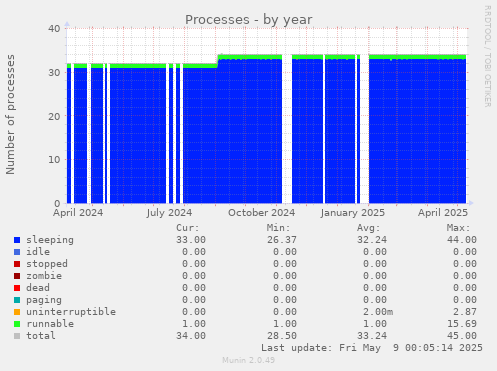Click sleeping current value 33.00

191,240
